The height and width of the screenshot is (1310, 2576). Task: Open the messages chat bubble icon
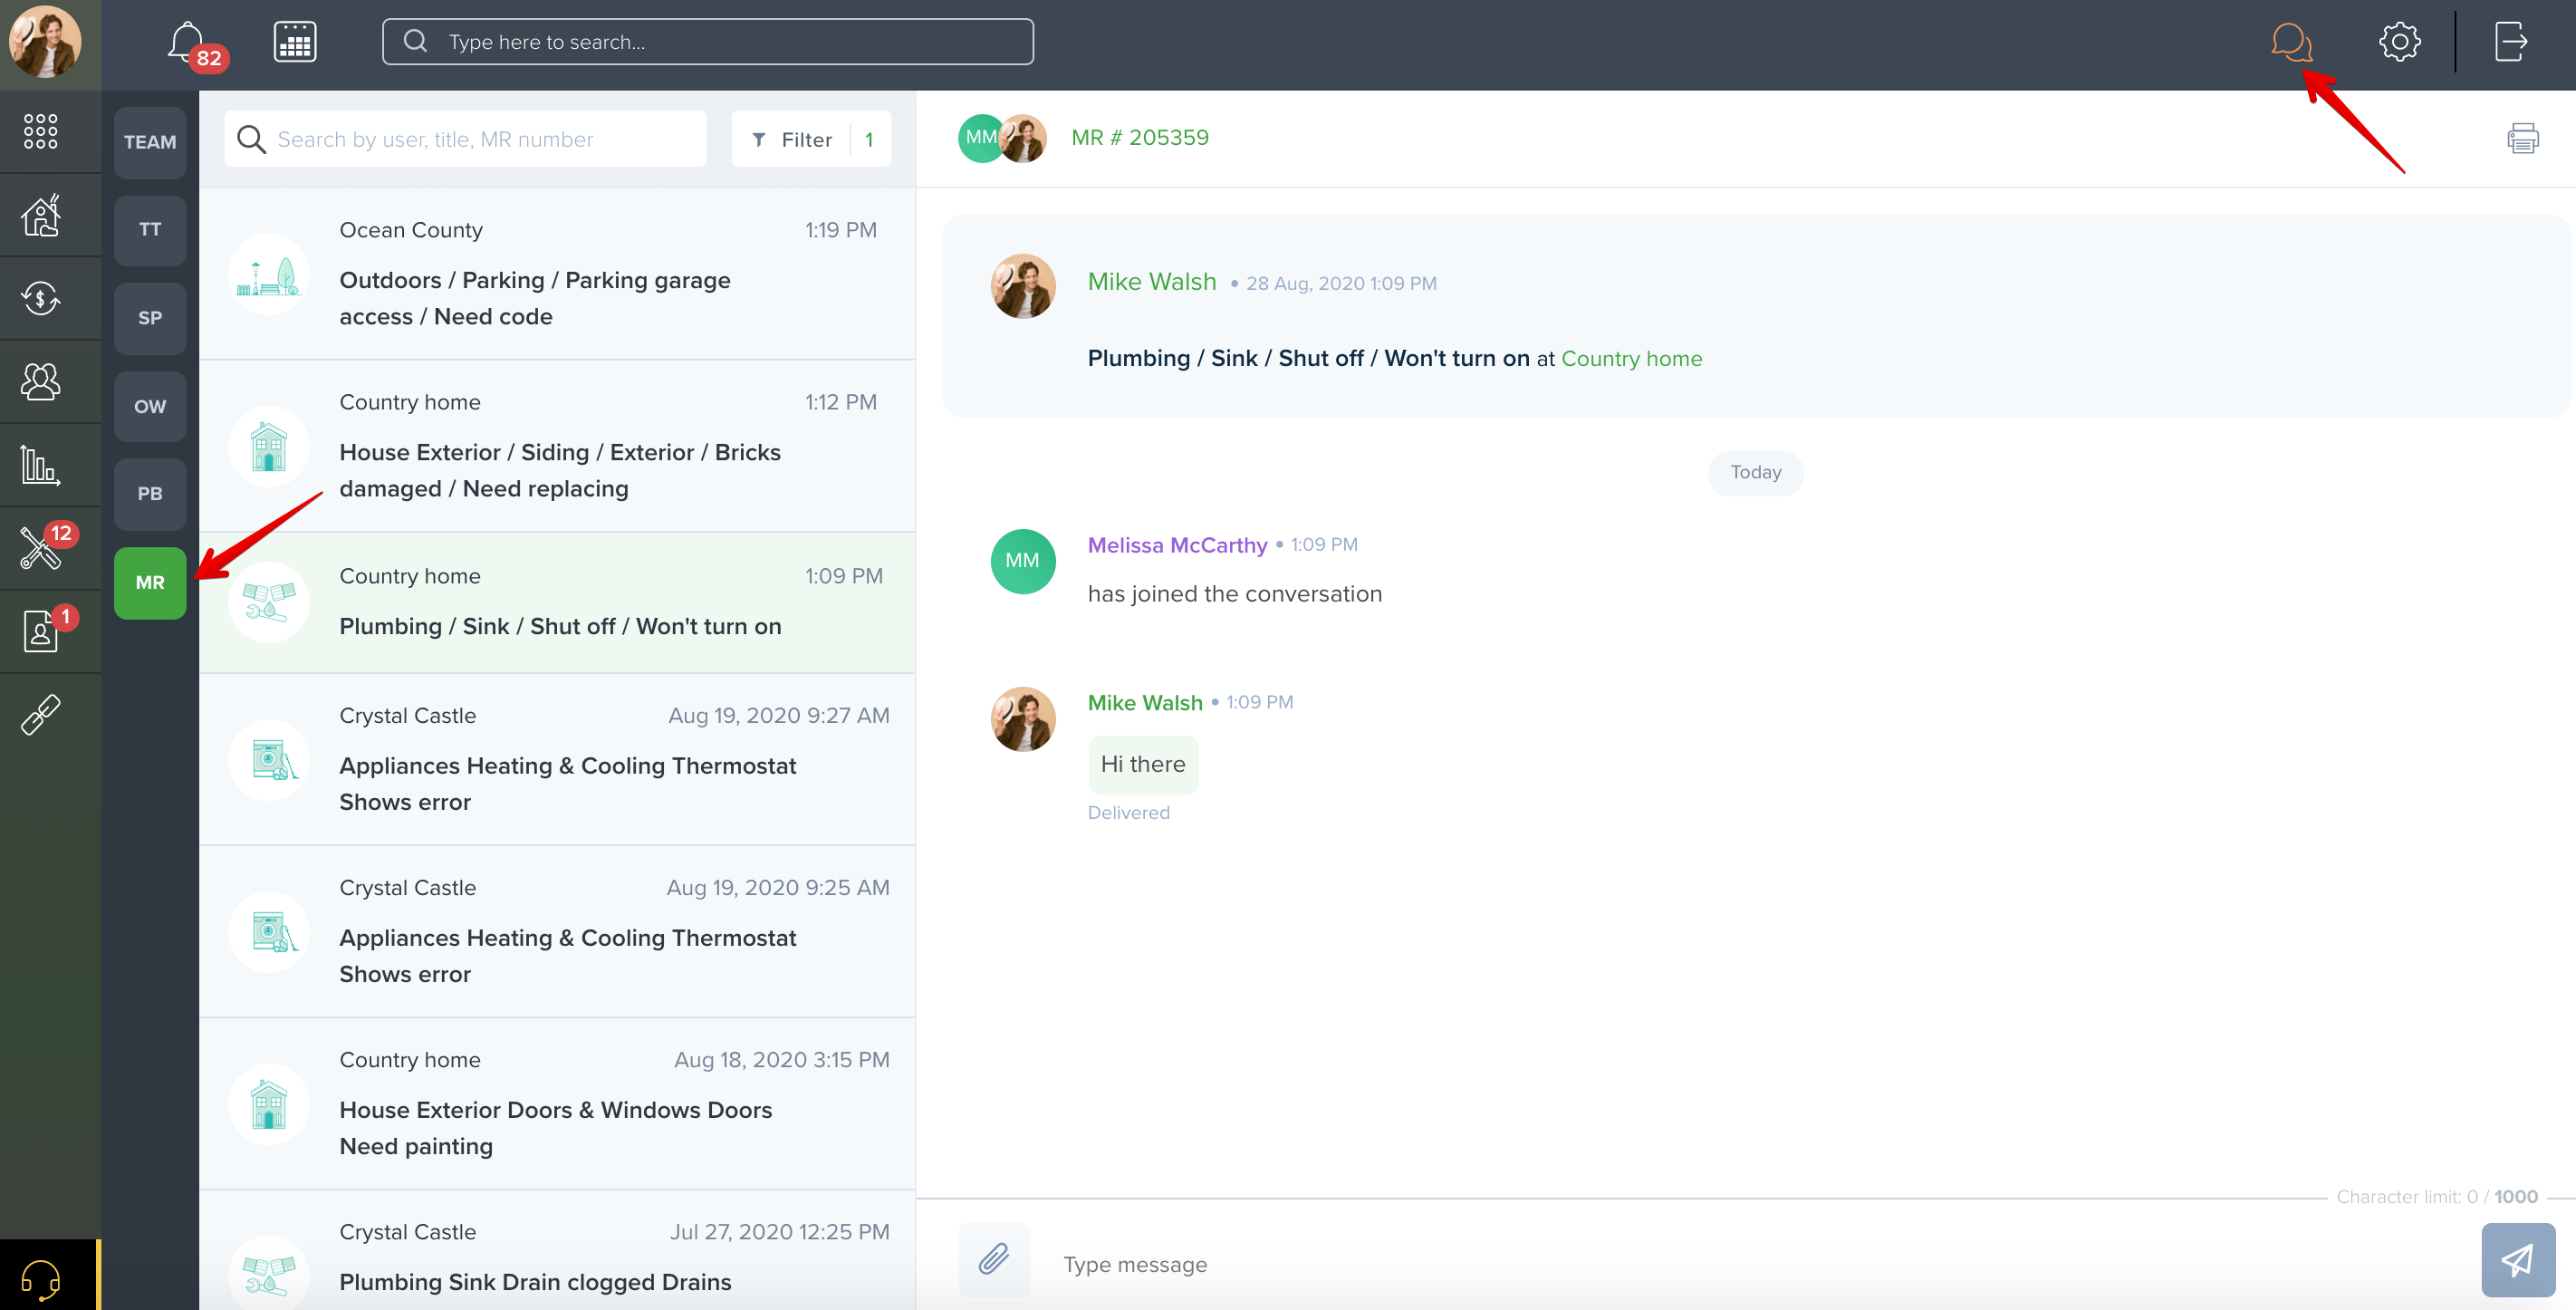(2290, 42)
